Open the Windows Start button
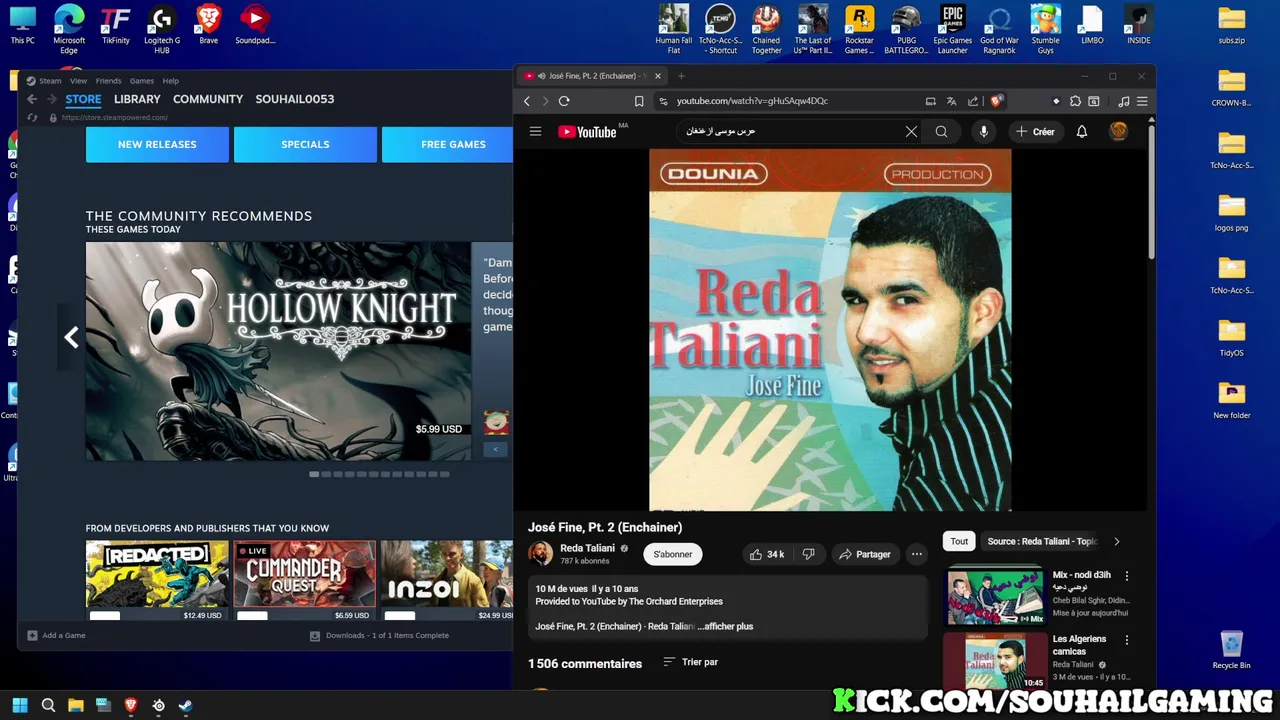The image size is (1280, 720). (19, 705)
